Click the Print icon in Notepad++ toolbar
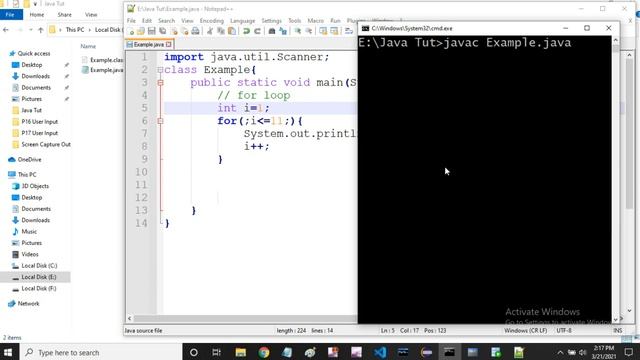Image resolution: width=640 pixels, height=360 pixels. tap(196, 31)
